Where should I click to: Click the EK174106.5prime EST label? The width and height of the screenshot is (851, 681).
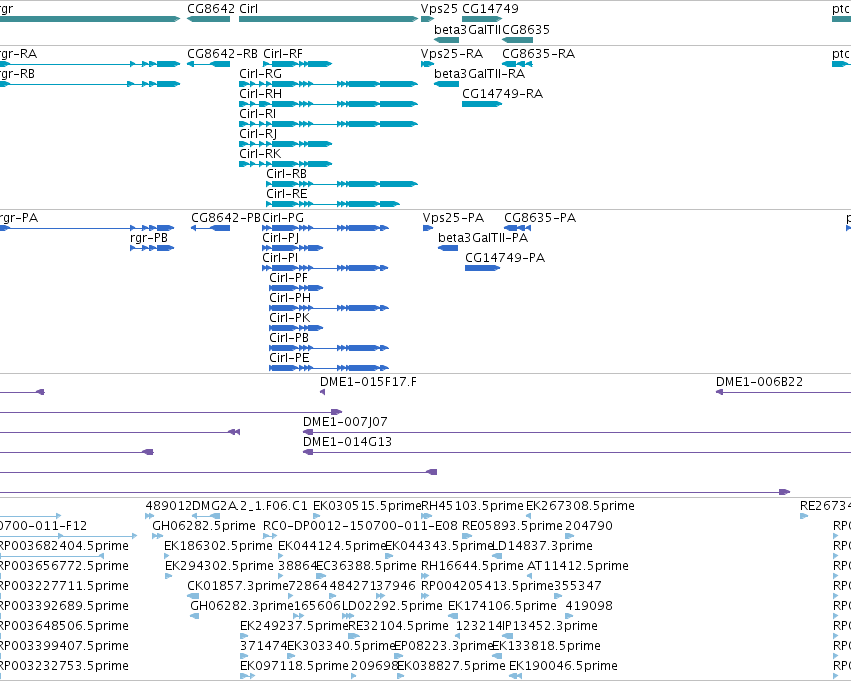click(x=503, y=607)
